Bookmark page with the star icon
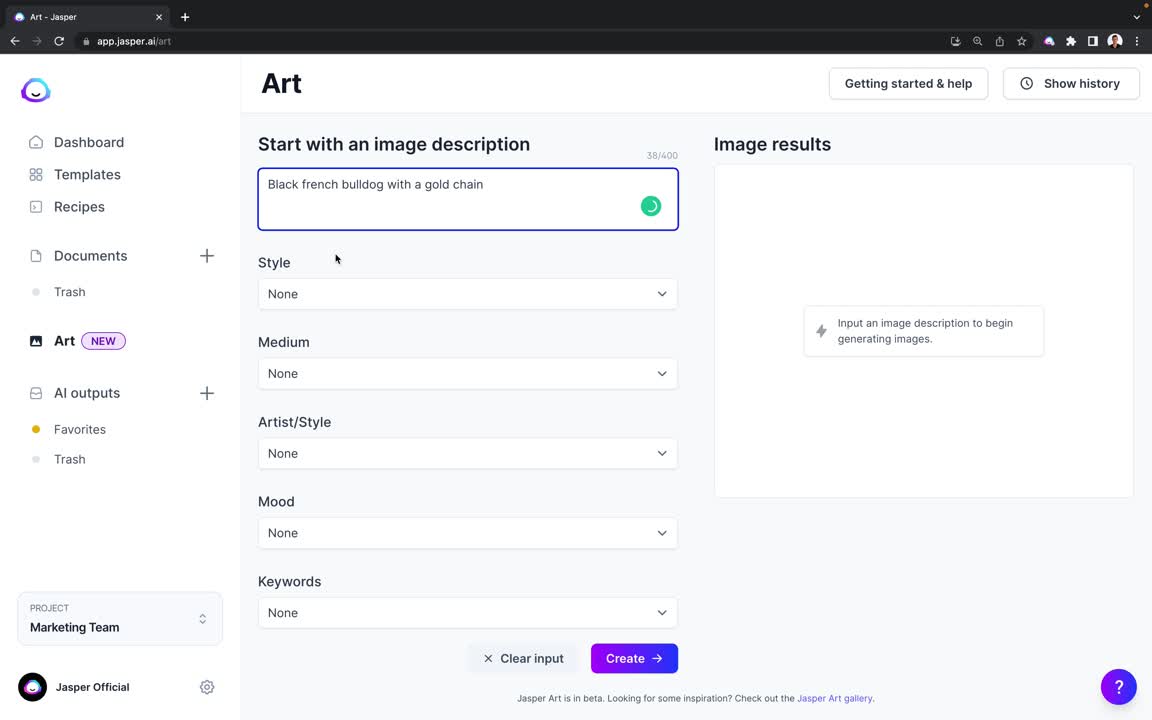 pyautogui.click(x=1021, y=41)
